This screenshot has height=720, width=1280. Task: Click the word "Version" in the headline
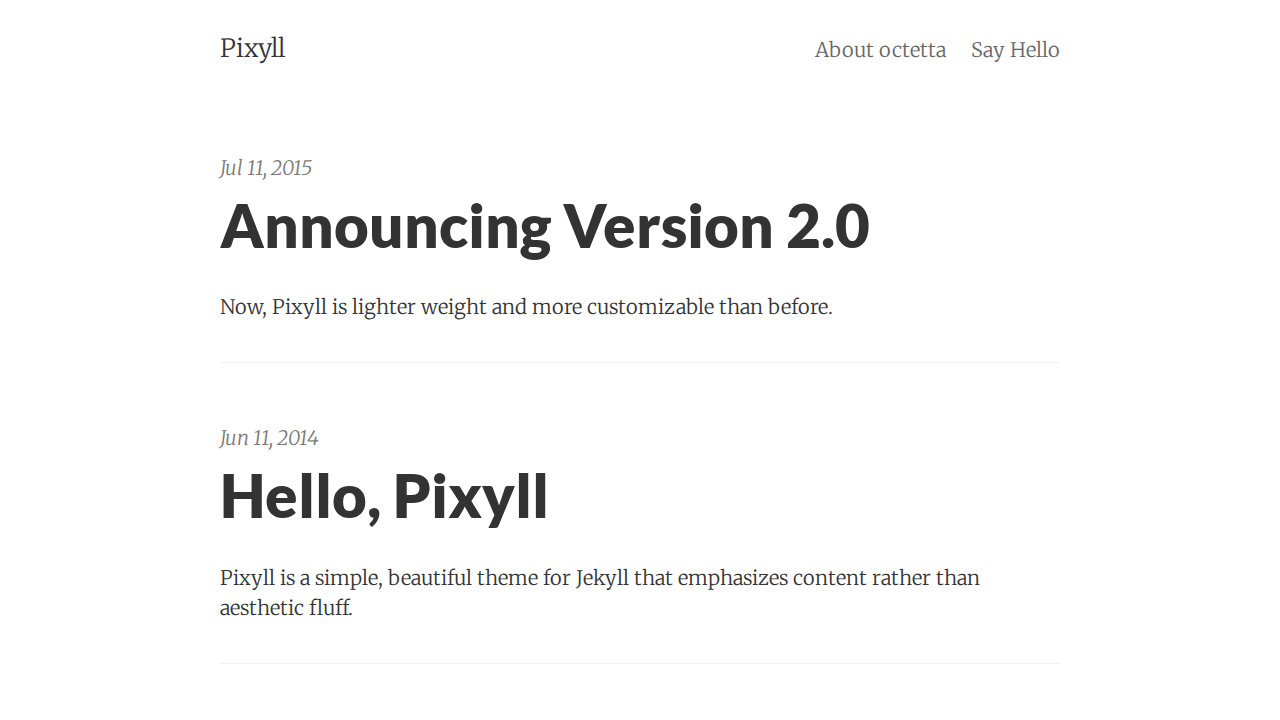[x=668, y=226]
